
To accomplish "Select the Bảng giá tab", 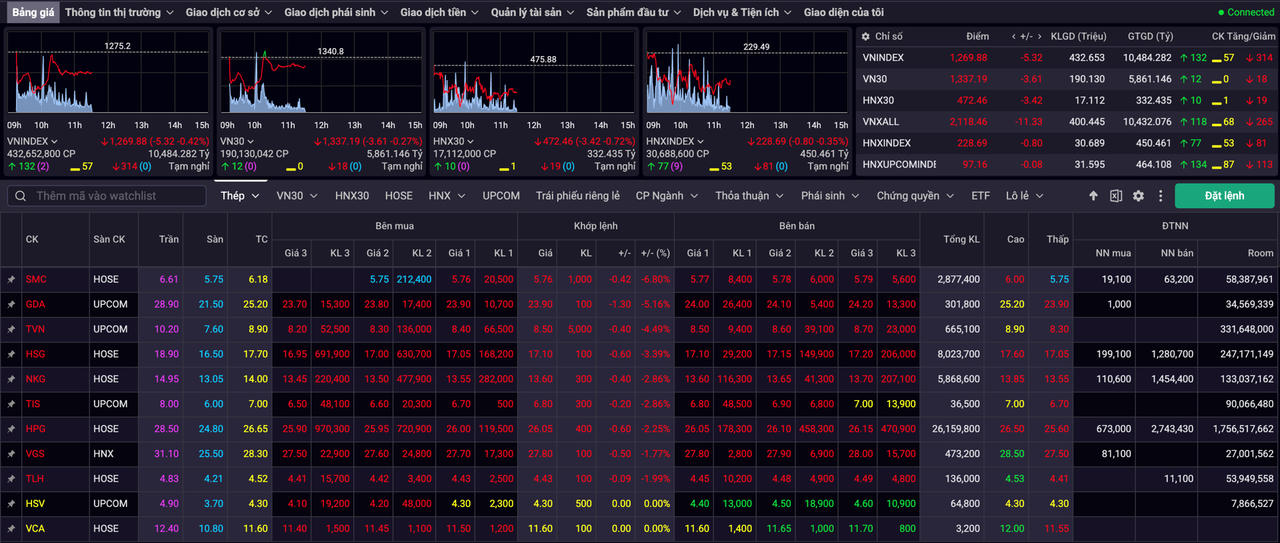I will coord(33,12).
